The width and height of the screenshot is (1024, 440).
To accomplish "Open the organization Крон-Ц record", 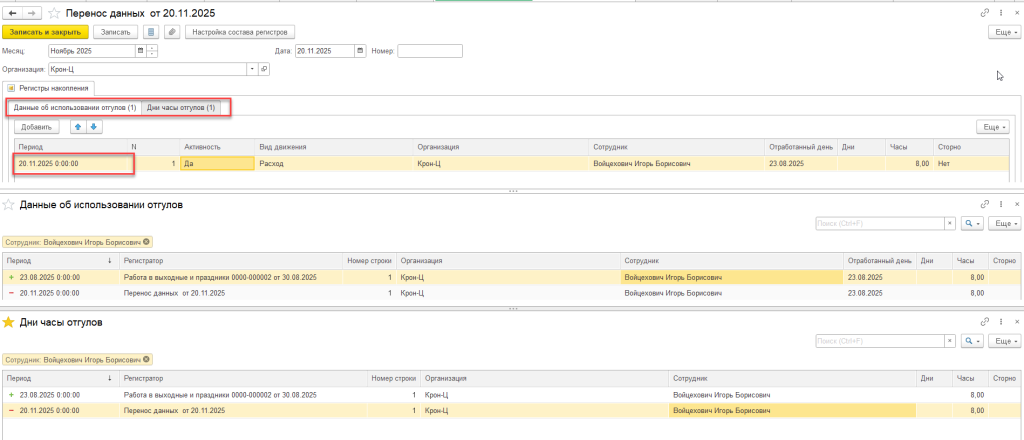I will [x=265, y=69].
